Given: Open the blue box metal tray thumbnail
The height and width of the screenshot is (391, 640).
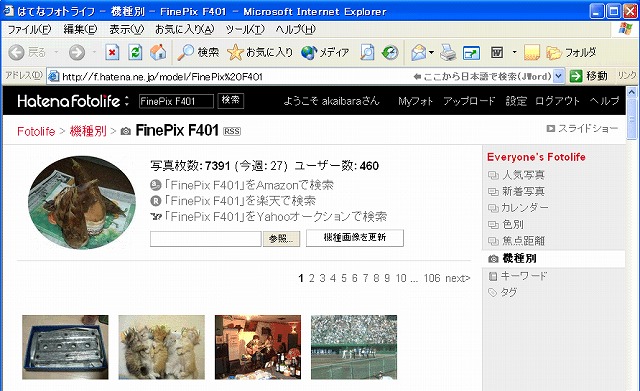Looking at the screenshot, I should pos(65,347).
